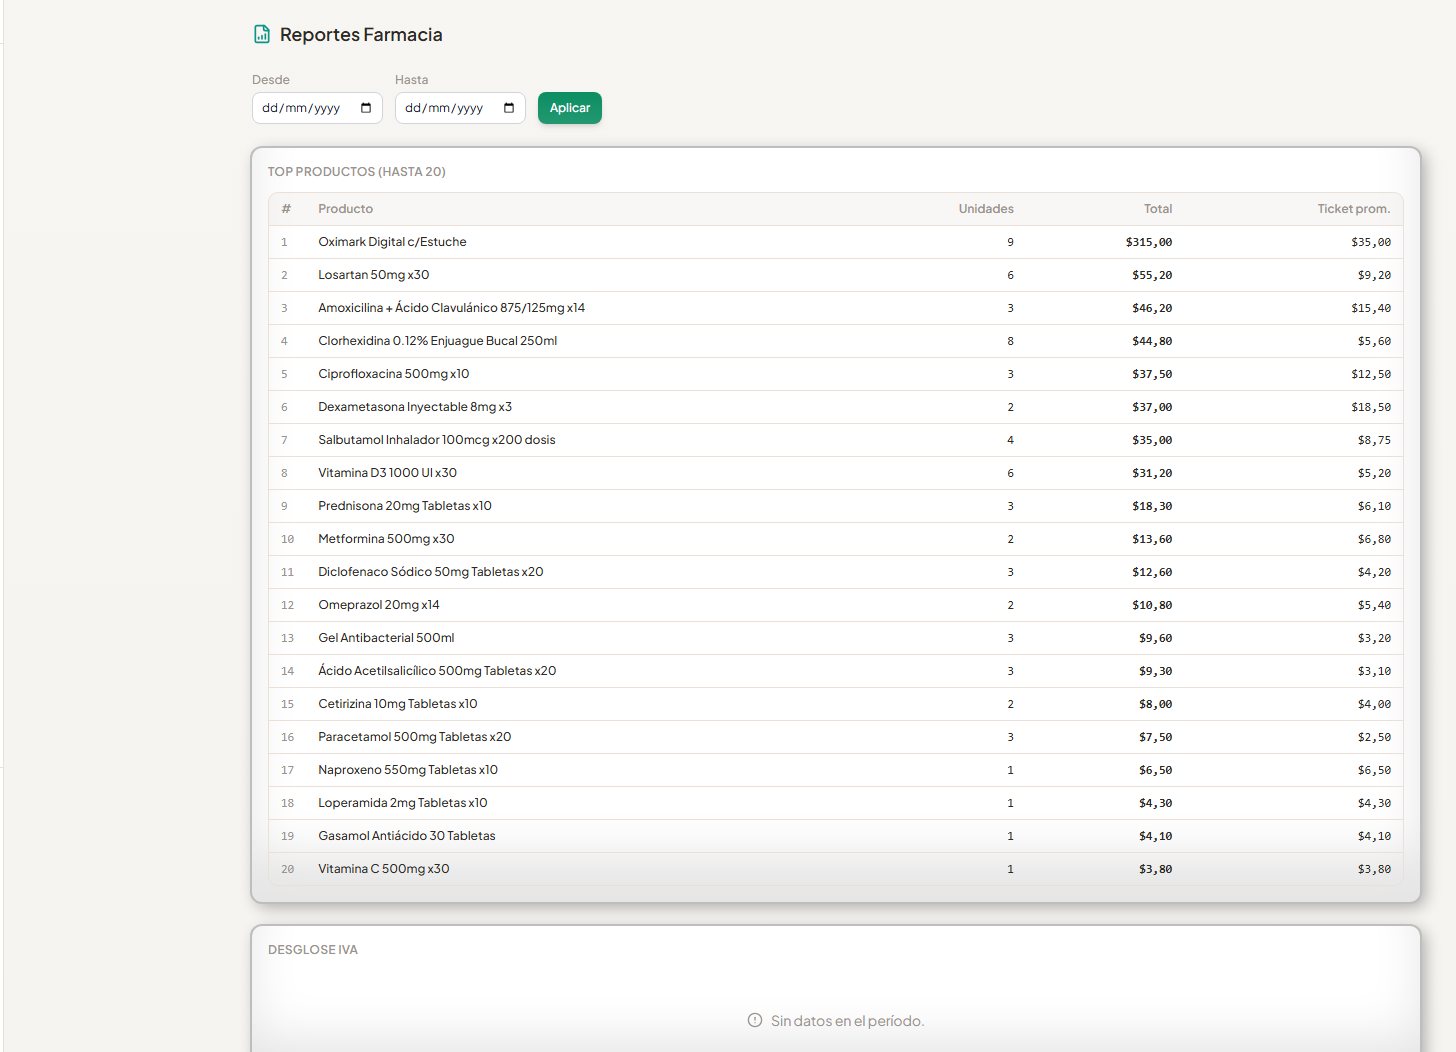The height and width of the screenshot is (1052, 1456).
Task: Click the info icon beside 'Sin datos en el período'
Action: (x=755, y=1021)
